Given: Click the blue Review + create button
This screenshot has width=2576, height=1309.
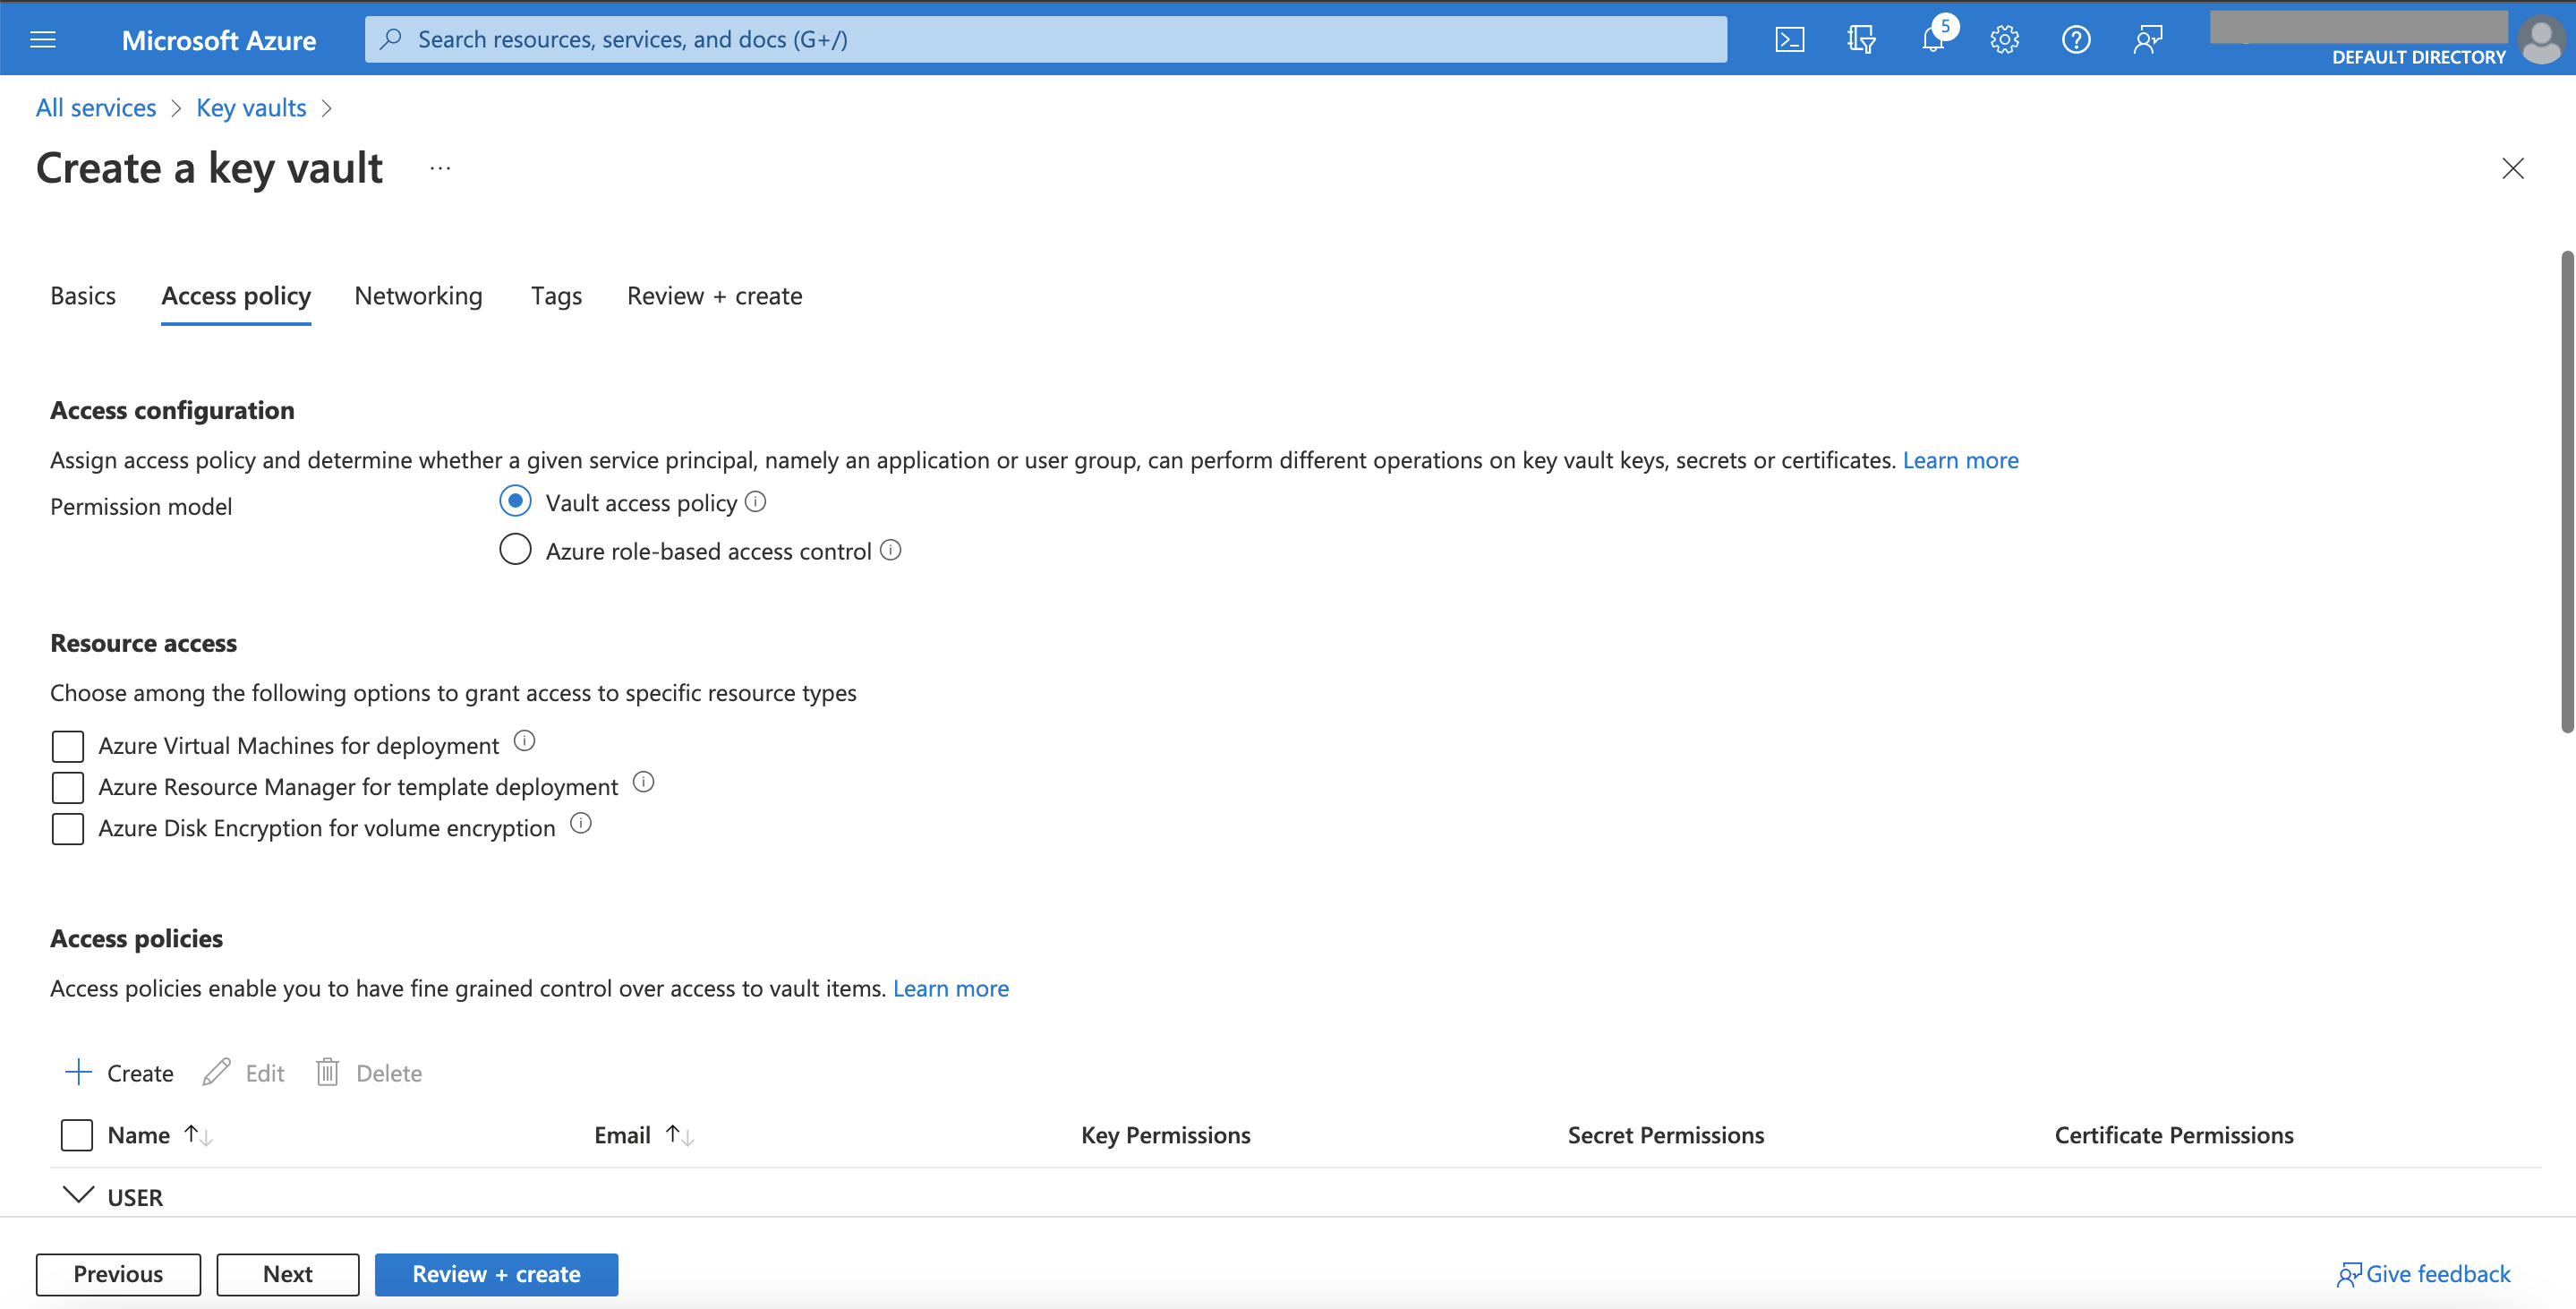Looking at the screenshot, I should (496, 1274).
